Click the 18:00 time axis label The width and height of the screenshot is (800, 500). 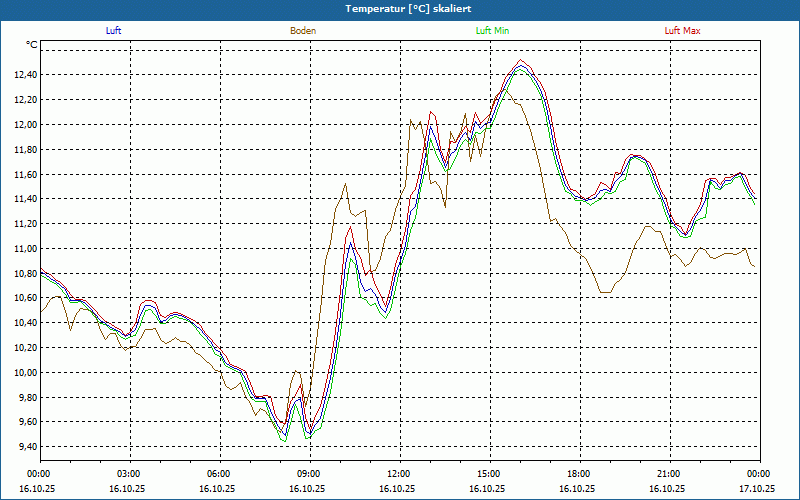pos(579,474)
